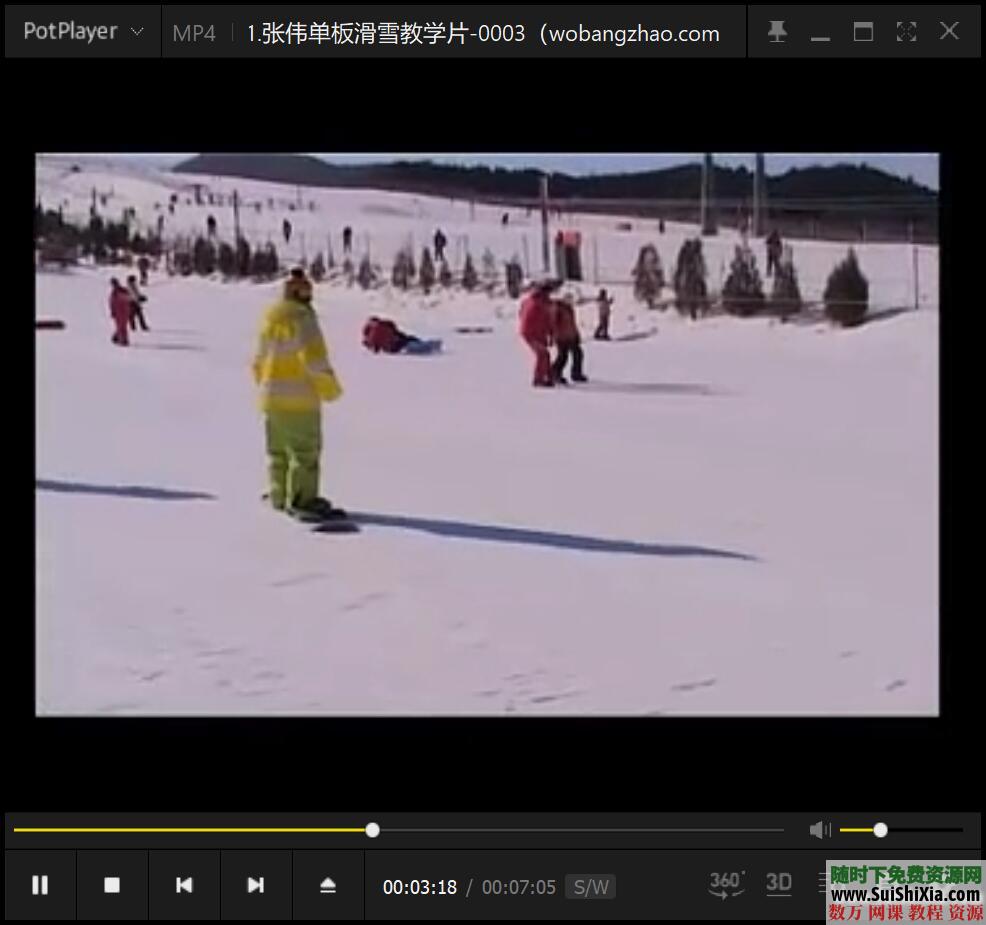
Task: Enable 360-degree video mode
Action: pyautogui.click(x=726, y=884)
